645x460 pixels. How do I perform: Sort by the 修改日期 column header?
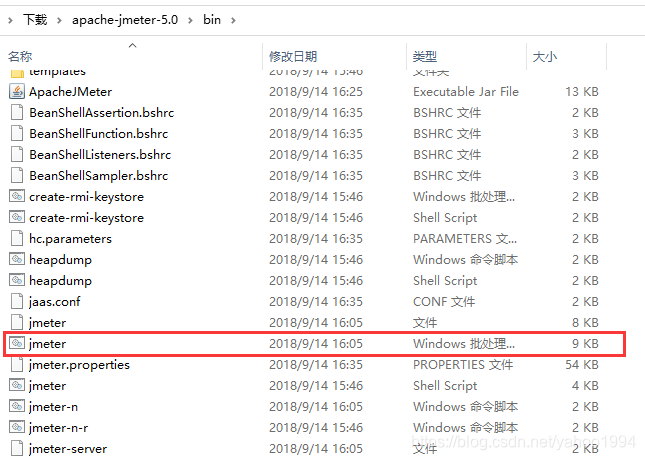(293, 56)
